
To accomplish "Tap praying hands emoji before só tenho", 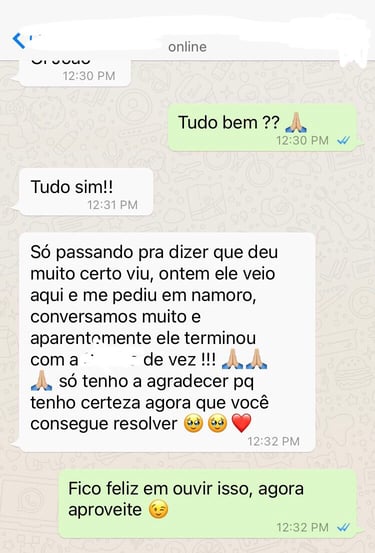I will tap(42, 381).
